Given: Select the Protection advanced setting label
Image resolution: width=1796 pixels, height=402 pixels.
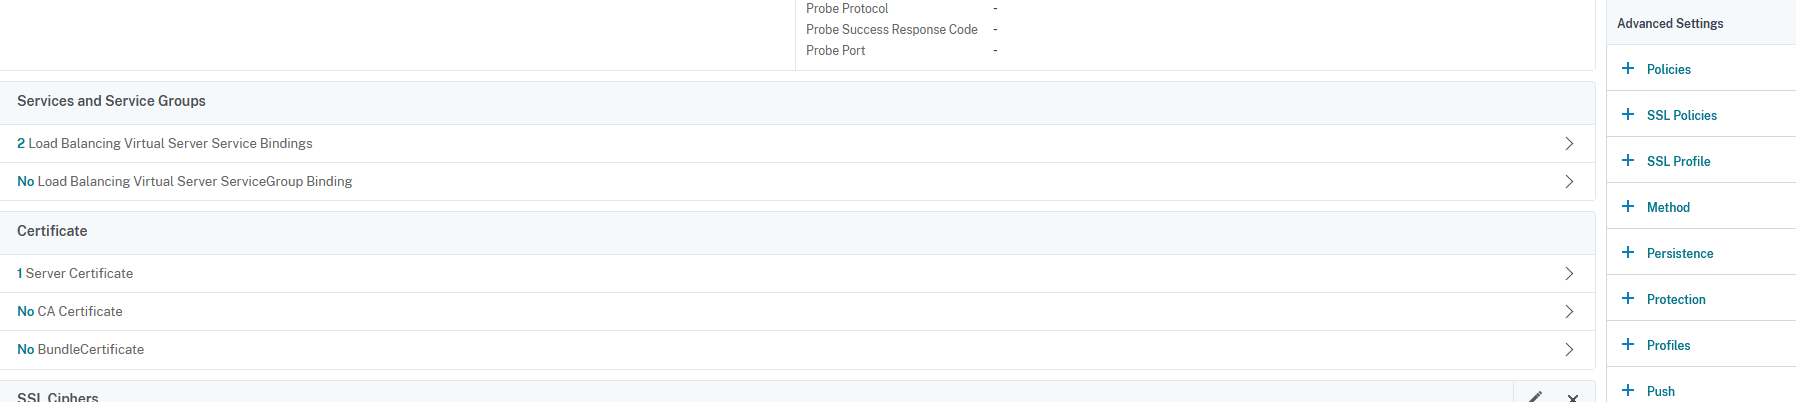Looking at the screenshot, I should (x=1676, y=300).
